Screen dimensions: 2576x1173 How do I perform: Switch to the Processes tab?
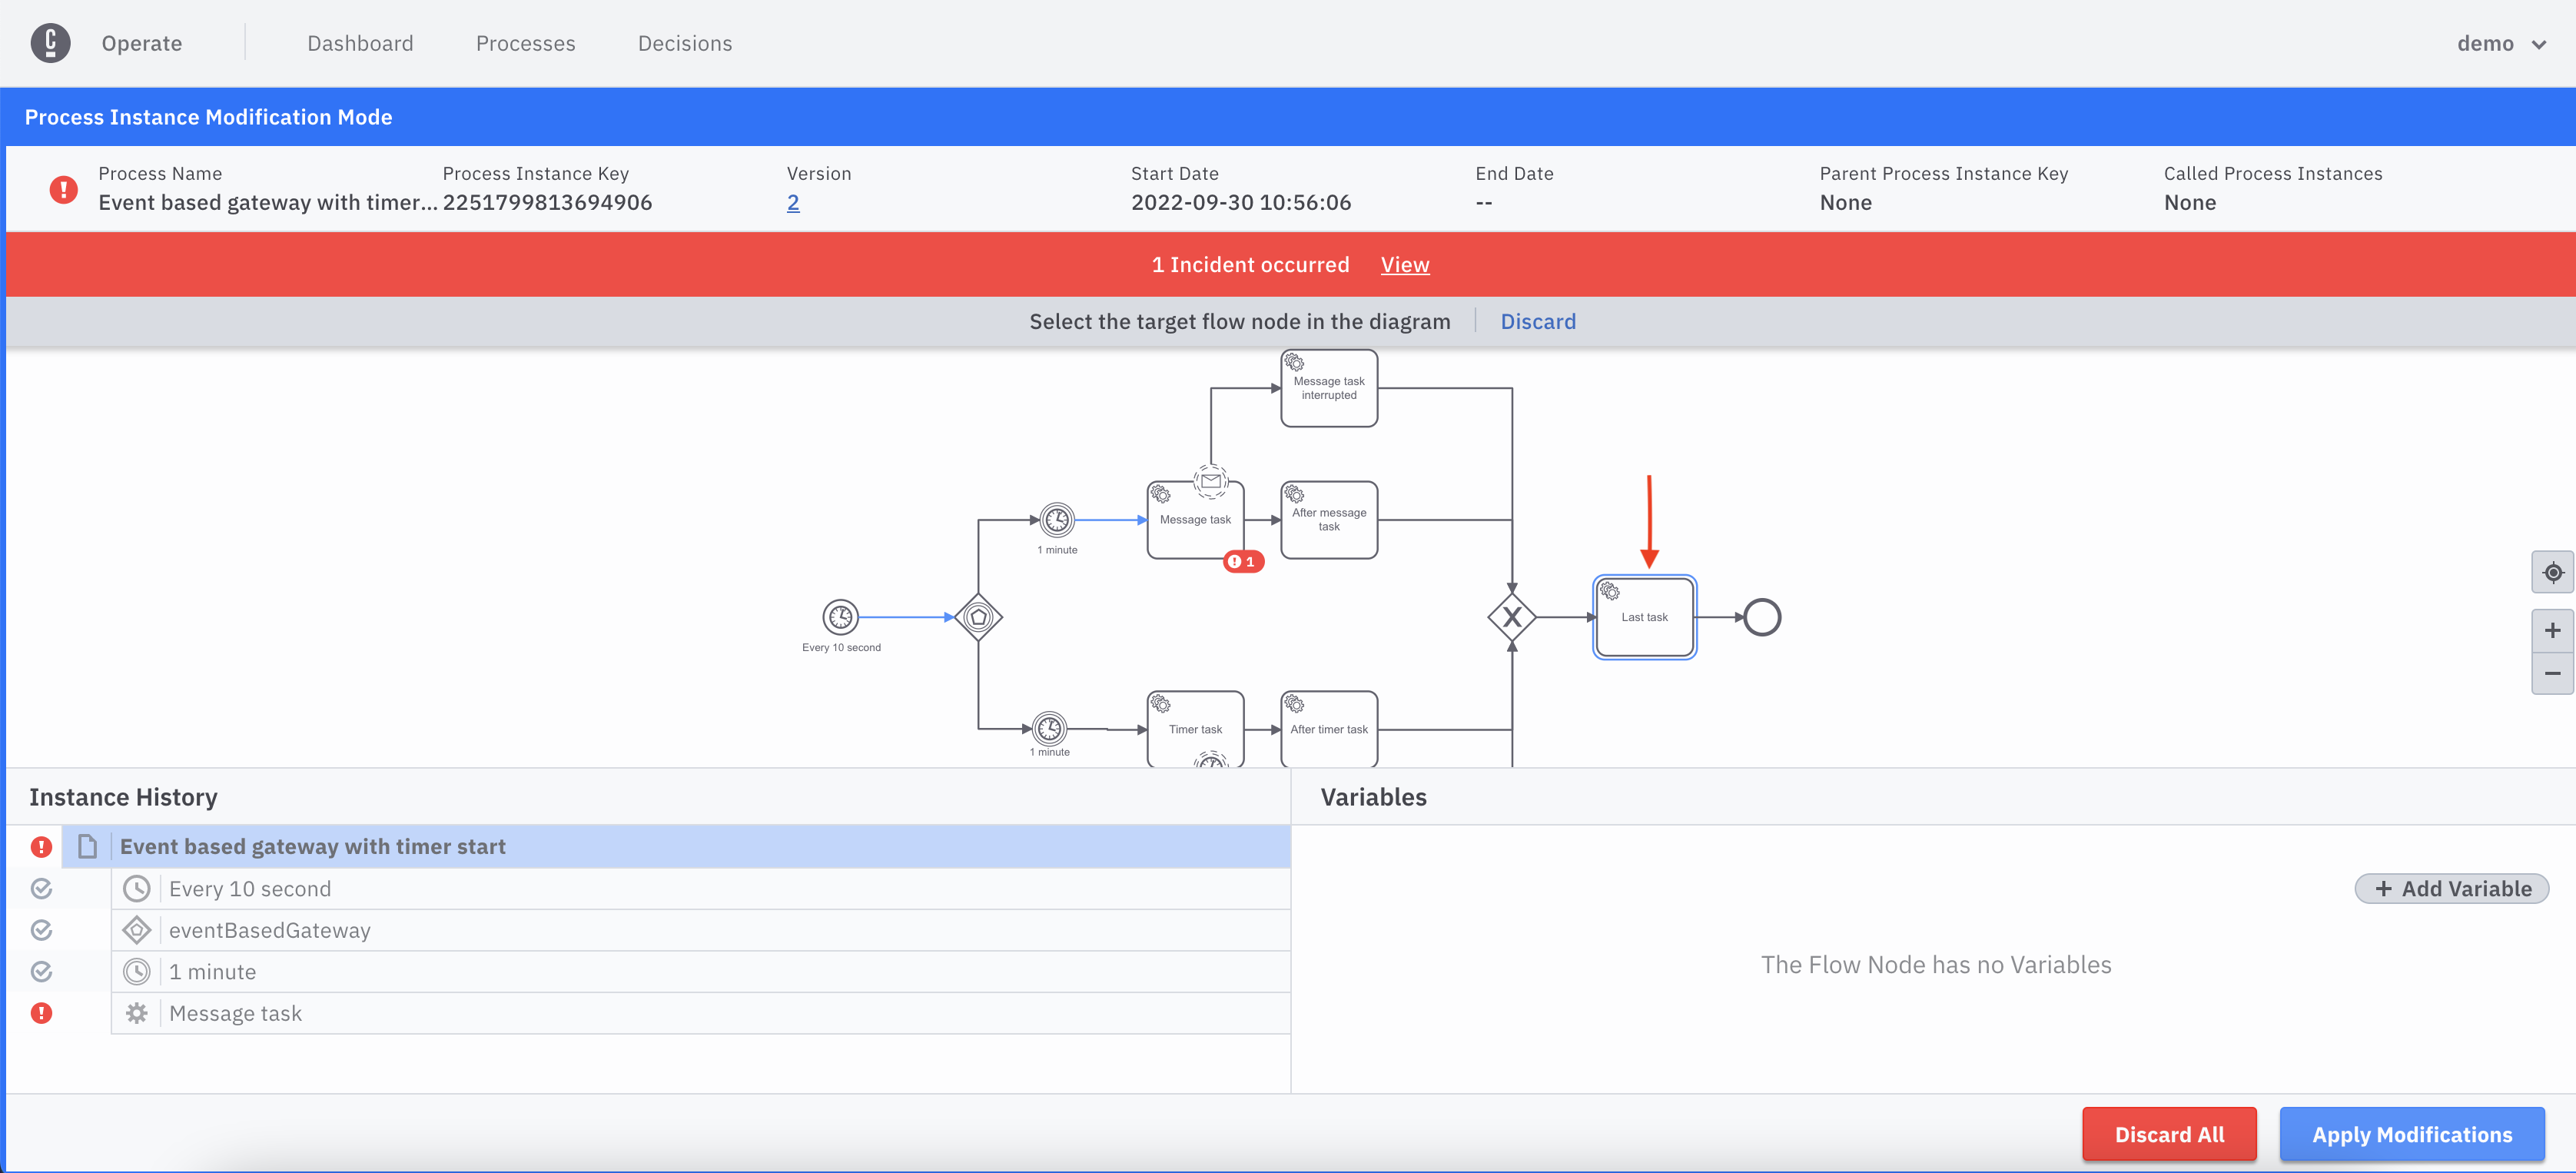[x=525, y=43]
